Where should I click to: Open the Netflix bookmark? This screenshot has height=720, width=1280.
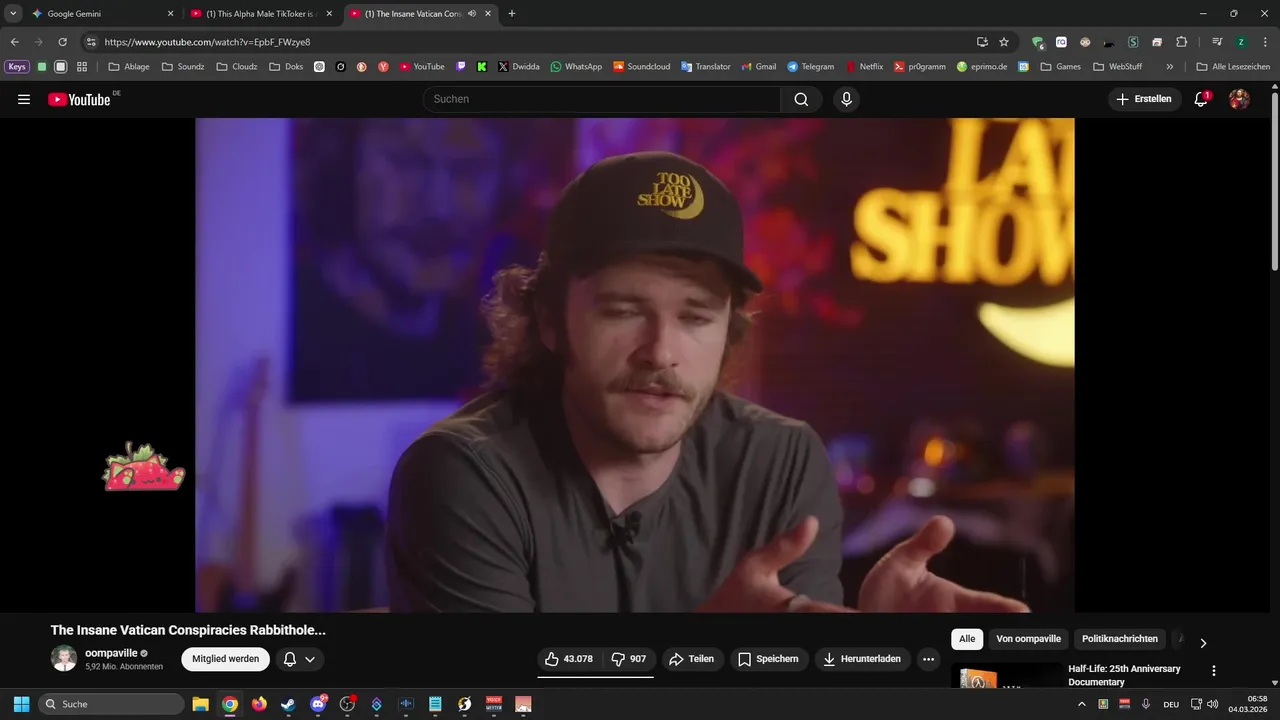865,66
